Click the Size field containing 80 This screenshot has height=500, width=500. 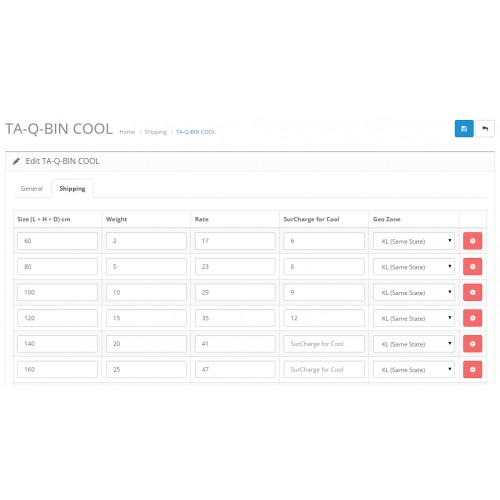click(x=57, y=267)
